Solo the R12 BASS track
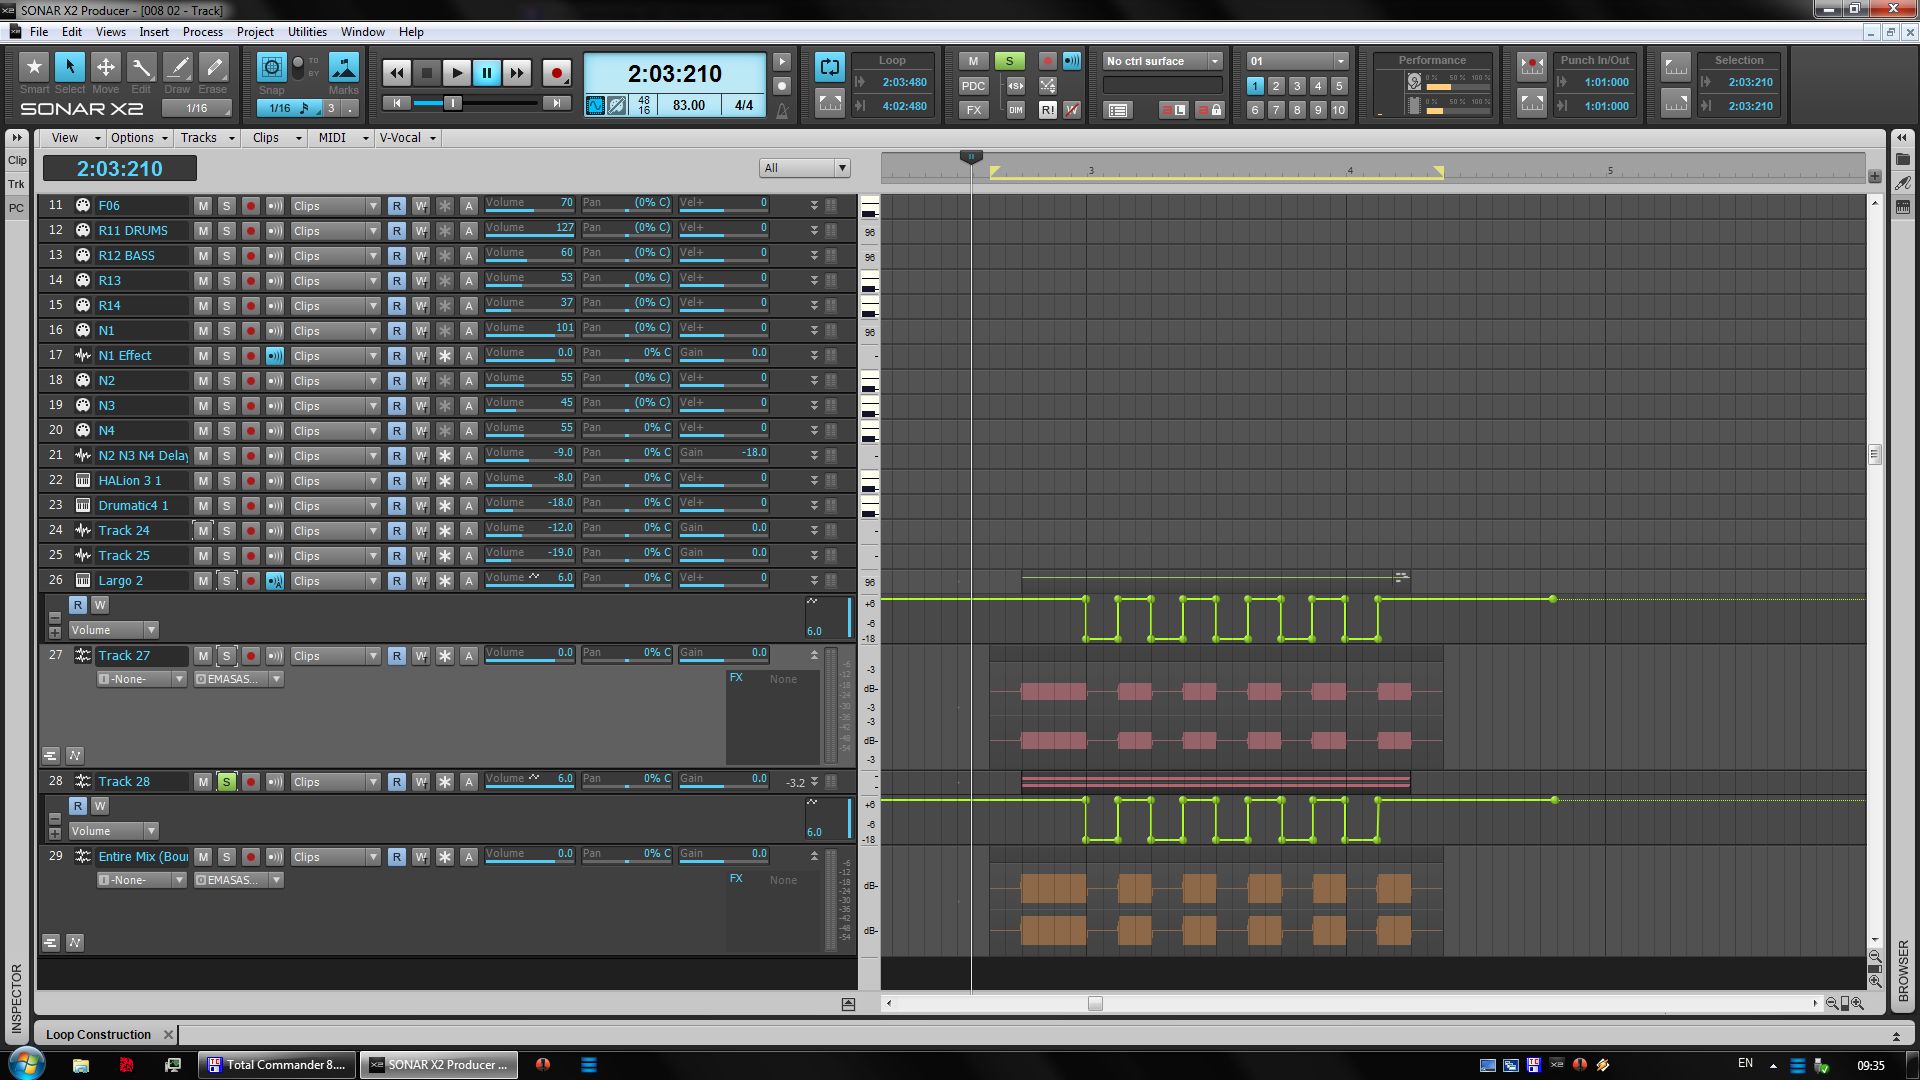This screenshot has width=1920, height=1080. (227, 255)
